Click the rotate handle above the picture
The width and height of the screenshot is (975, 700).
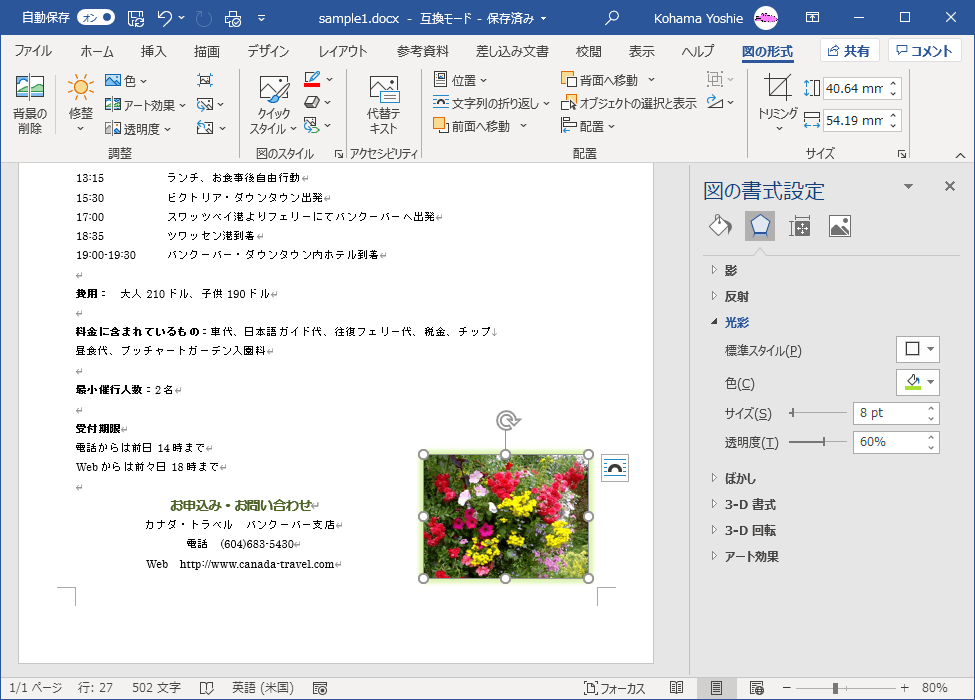coord(507,421)
